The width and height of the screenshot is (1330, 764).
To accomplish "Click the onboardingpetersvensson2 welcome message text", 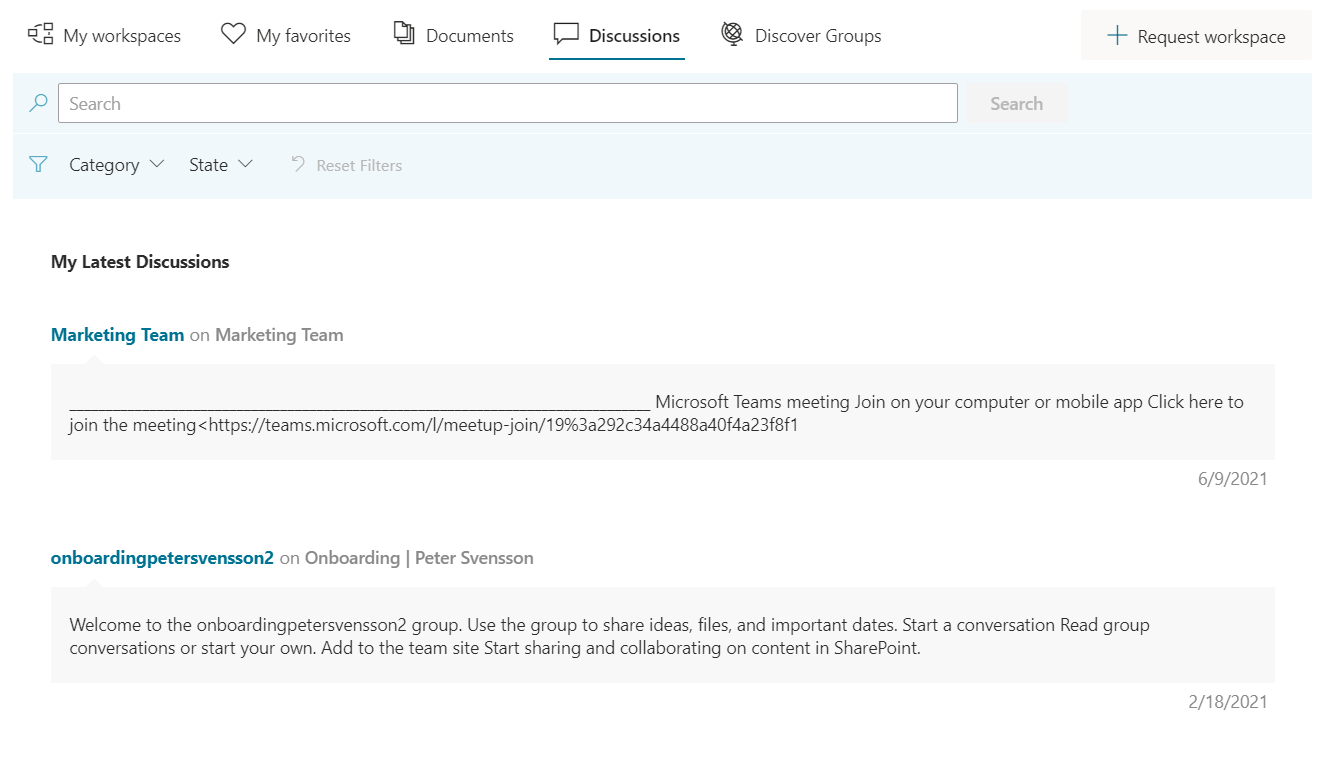I will [609, 636].
